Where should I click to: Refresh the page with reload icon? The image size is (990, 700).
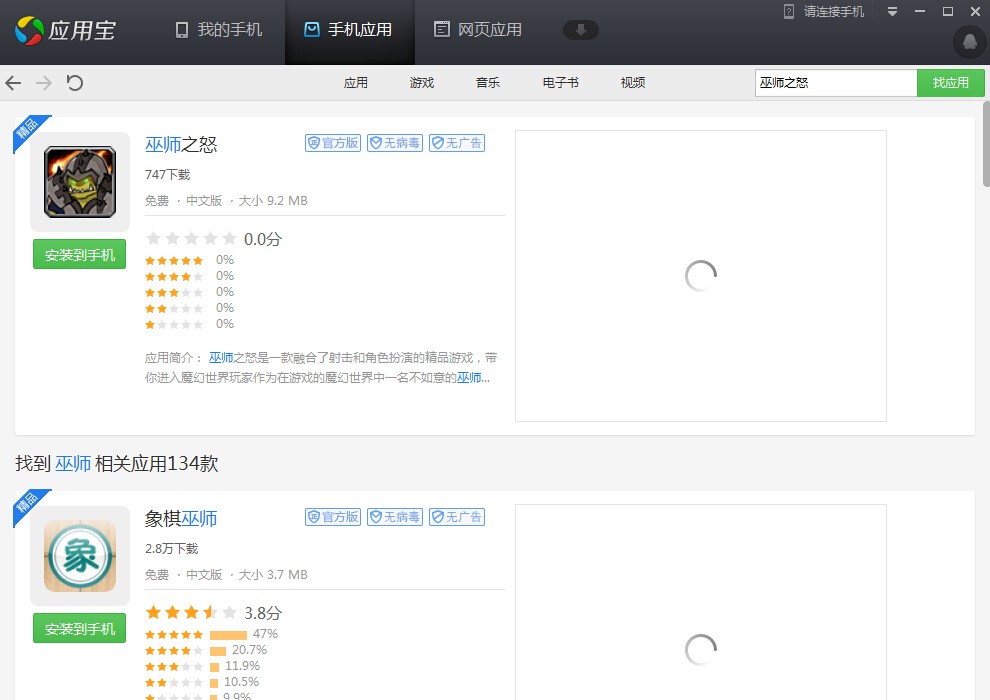75,83
